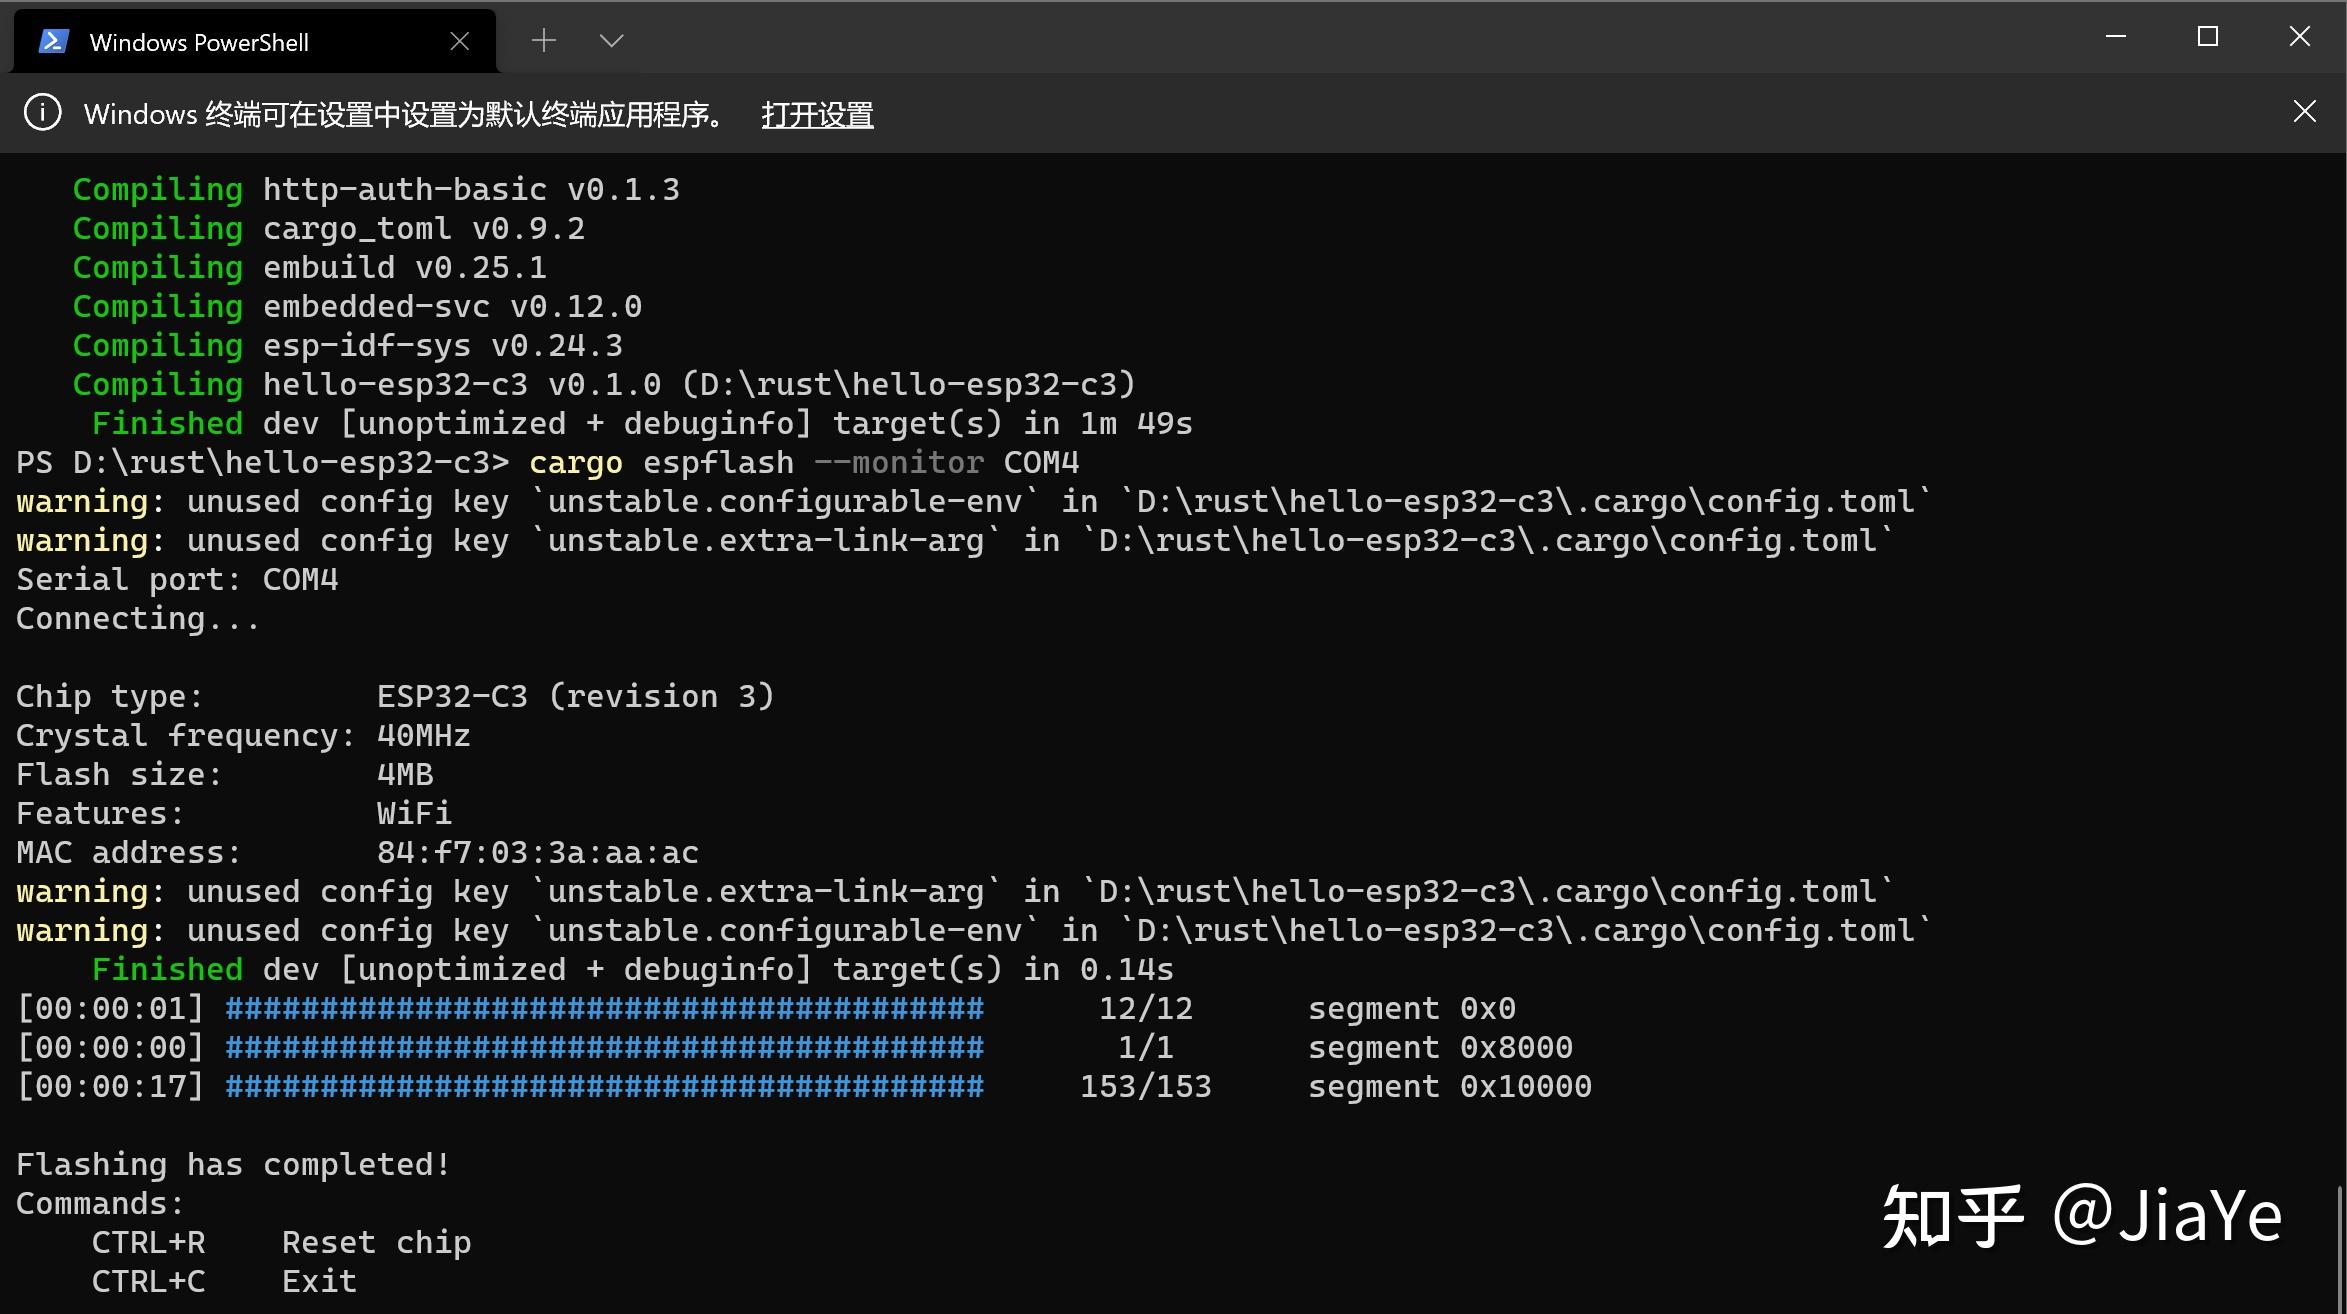
Task: Click 'ESP32-C3 (revision 3)' chip type value
Action: click(576, 696)
